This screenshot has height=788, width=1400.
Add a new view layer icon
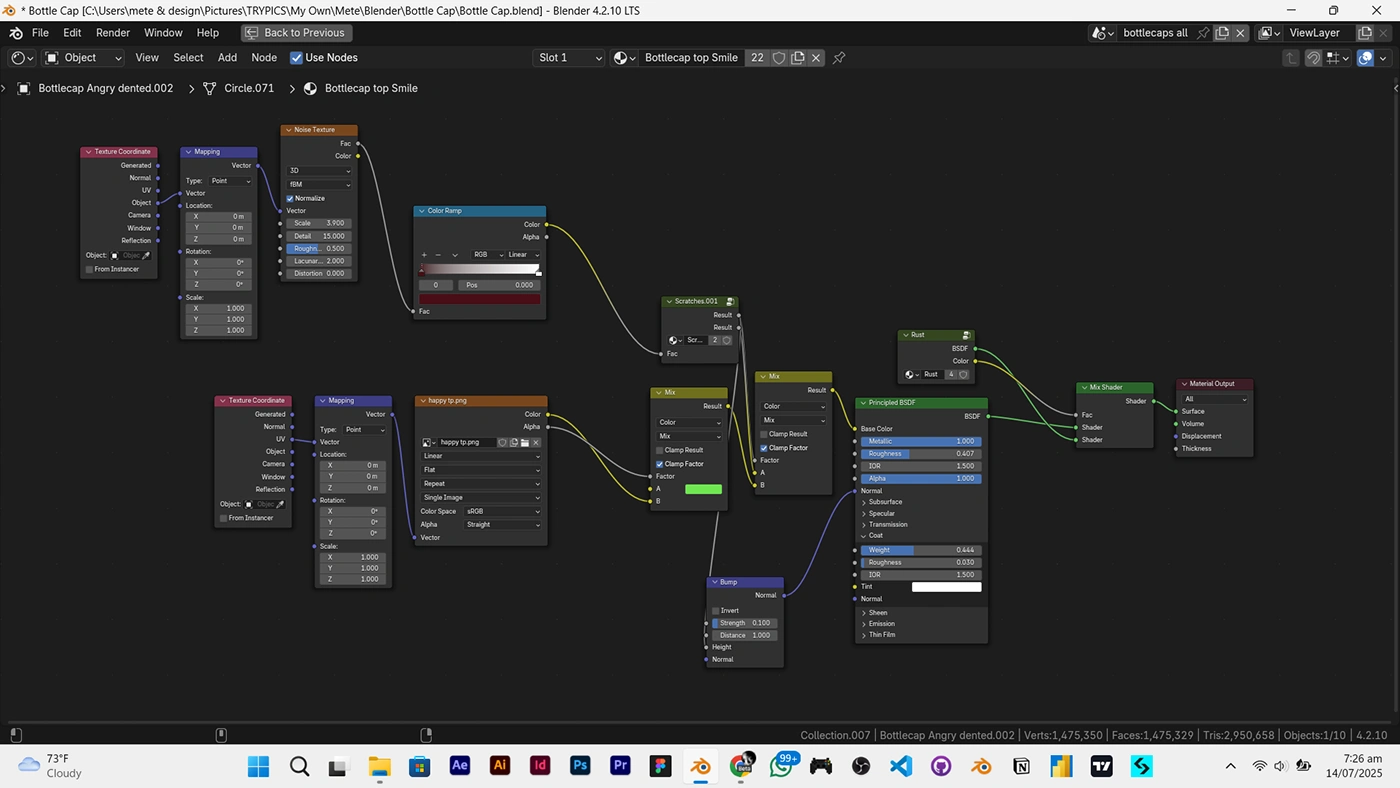click(1365, 33)
